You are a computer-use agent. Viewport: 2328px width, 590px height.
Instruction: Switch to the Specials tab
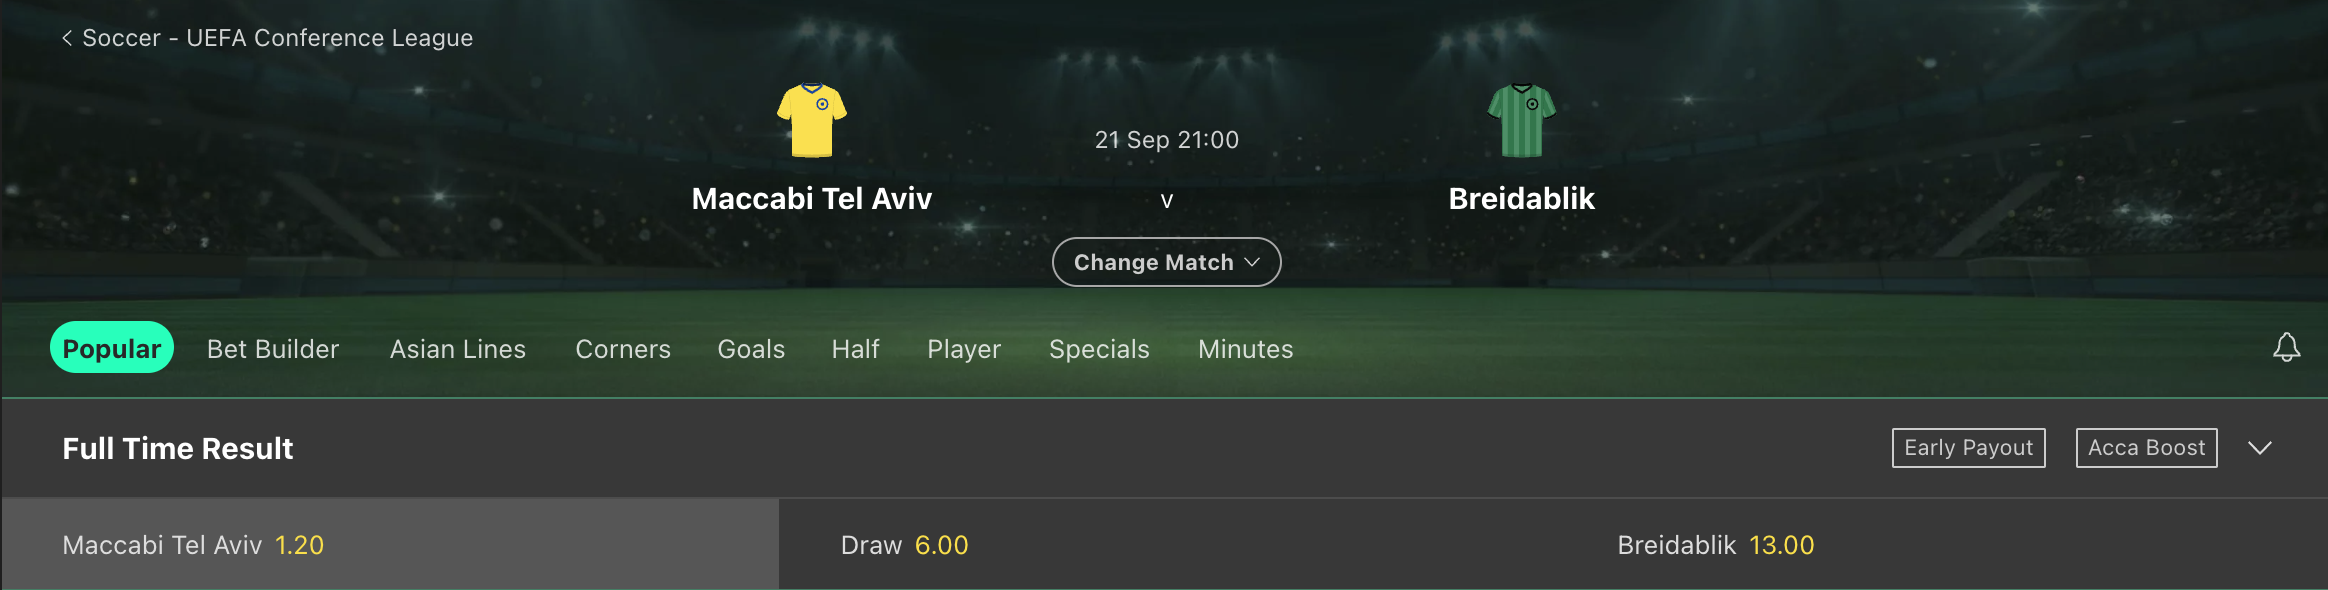click(1099, 349)
